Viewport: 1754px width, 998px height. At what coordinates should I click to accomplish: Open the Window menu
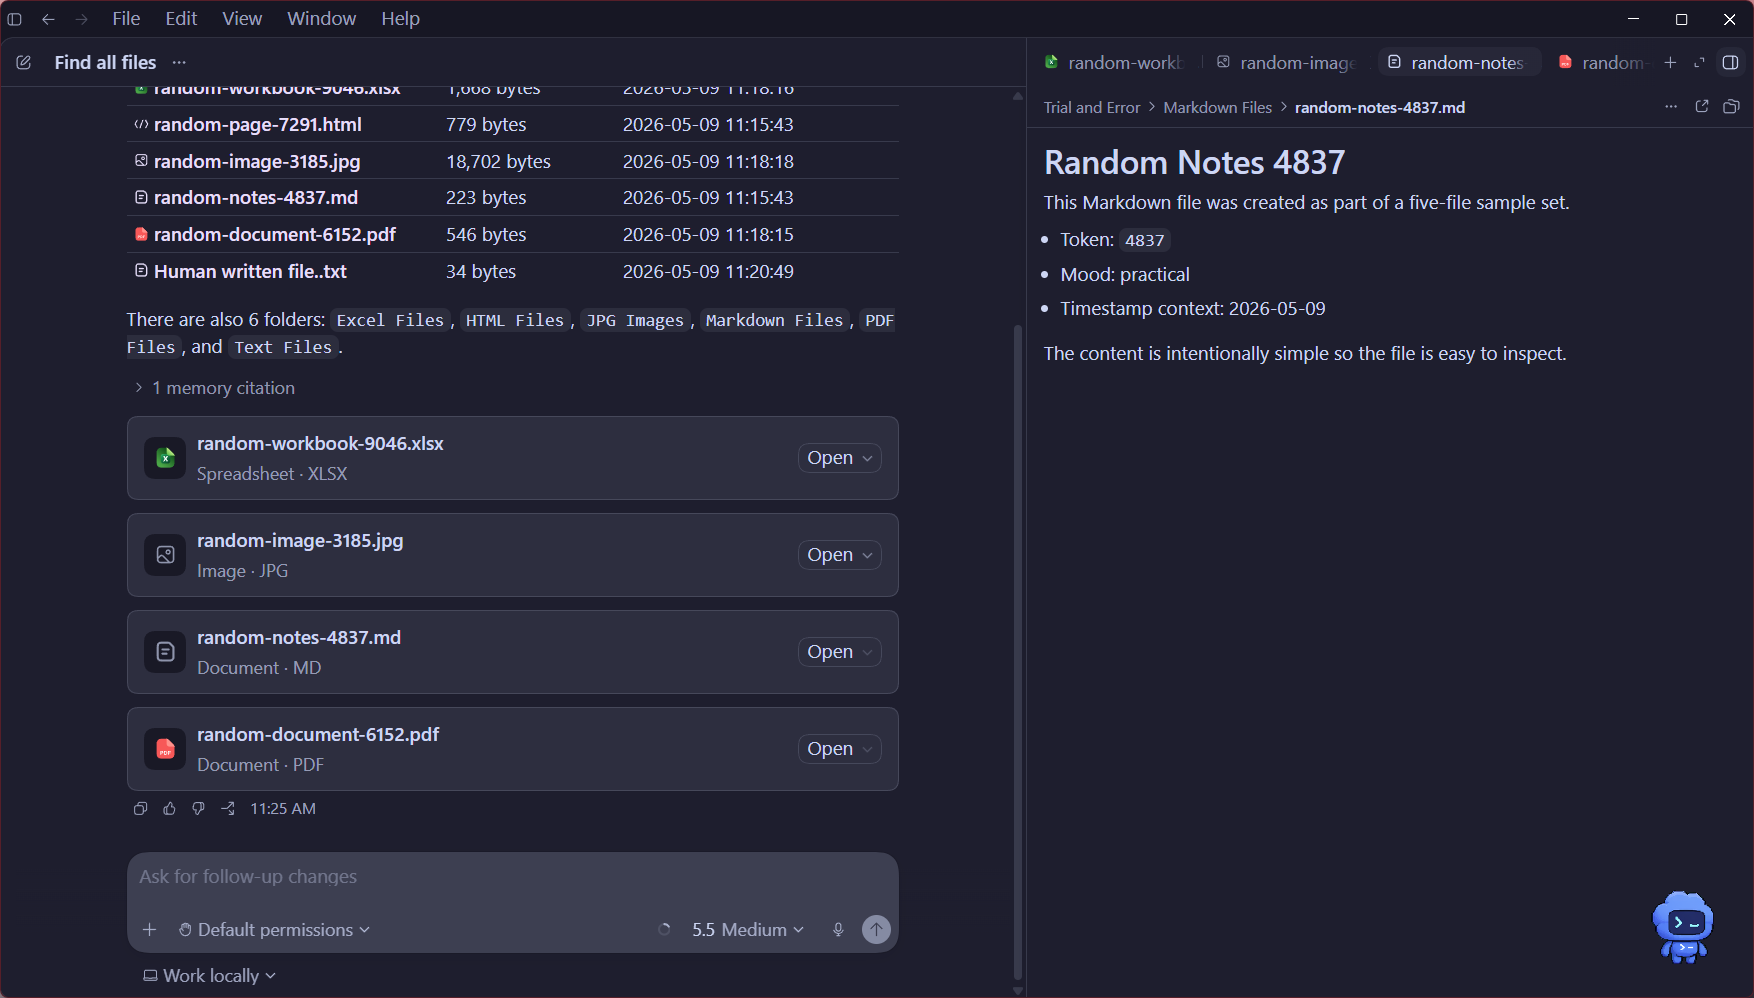(321, 19)
